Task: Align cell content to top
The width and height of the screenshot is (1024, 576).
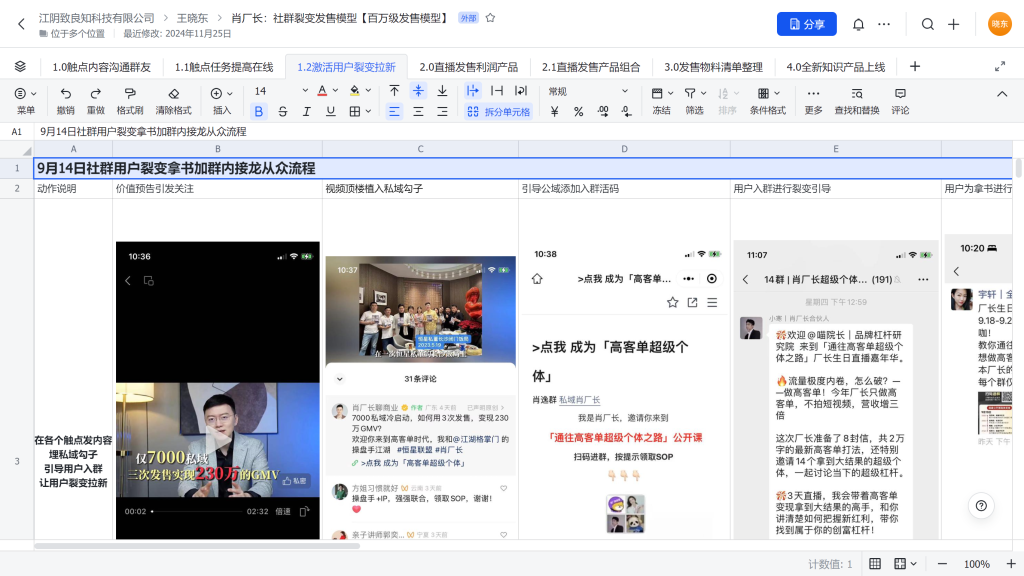Action: (394, 91)
